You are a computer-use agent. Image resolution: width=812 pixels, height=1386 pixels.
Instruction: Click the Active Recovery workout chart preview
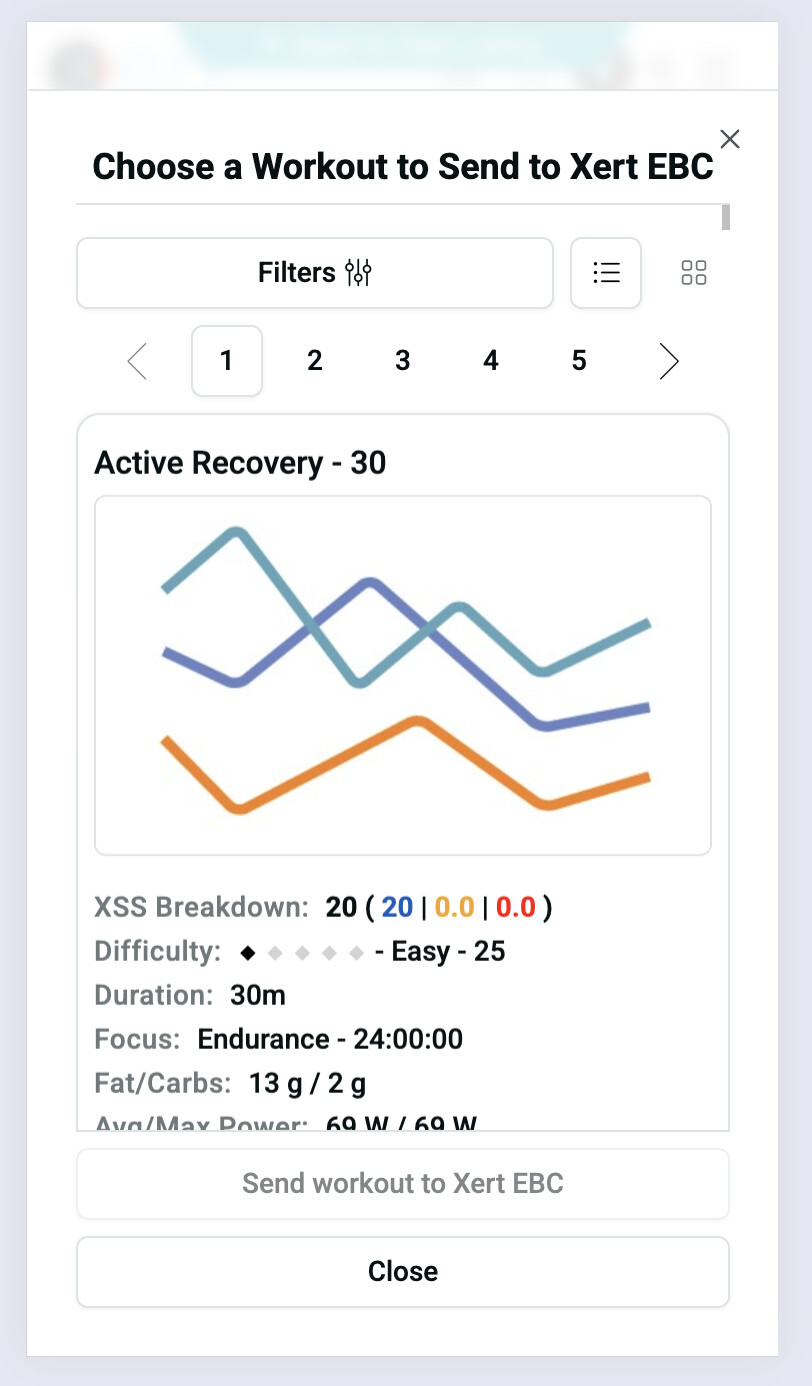pos(403,675)
